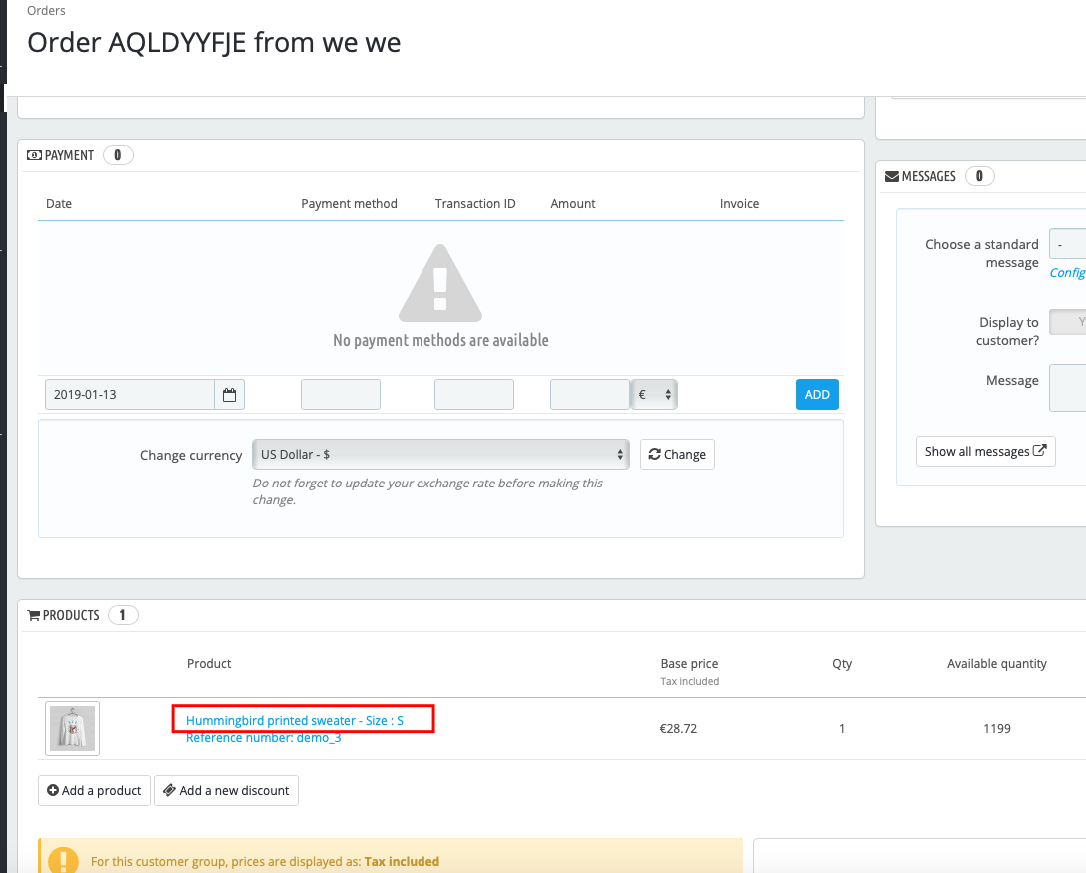The height and width of the screenshot is (873, 1086).
Task: Click the Payment method input field
Action: pos(341,395)
